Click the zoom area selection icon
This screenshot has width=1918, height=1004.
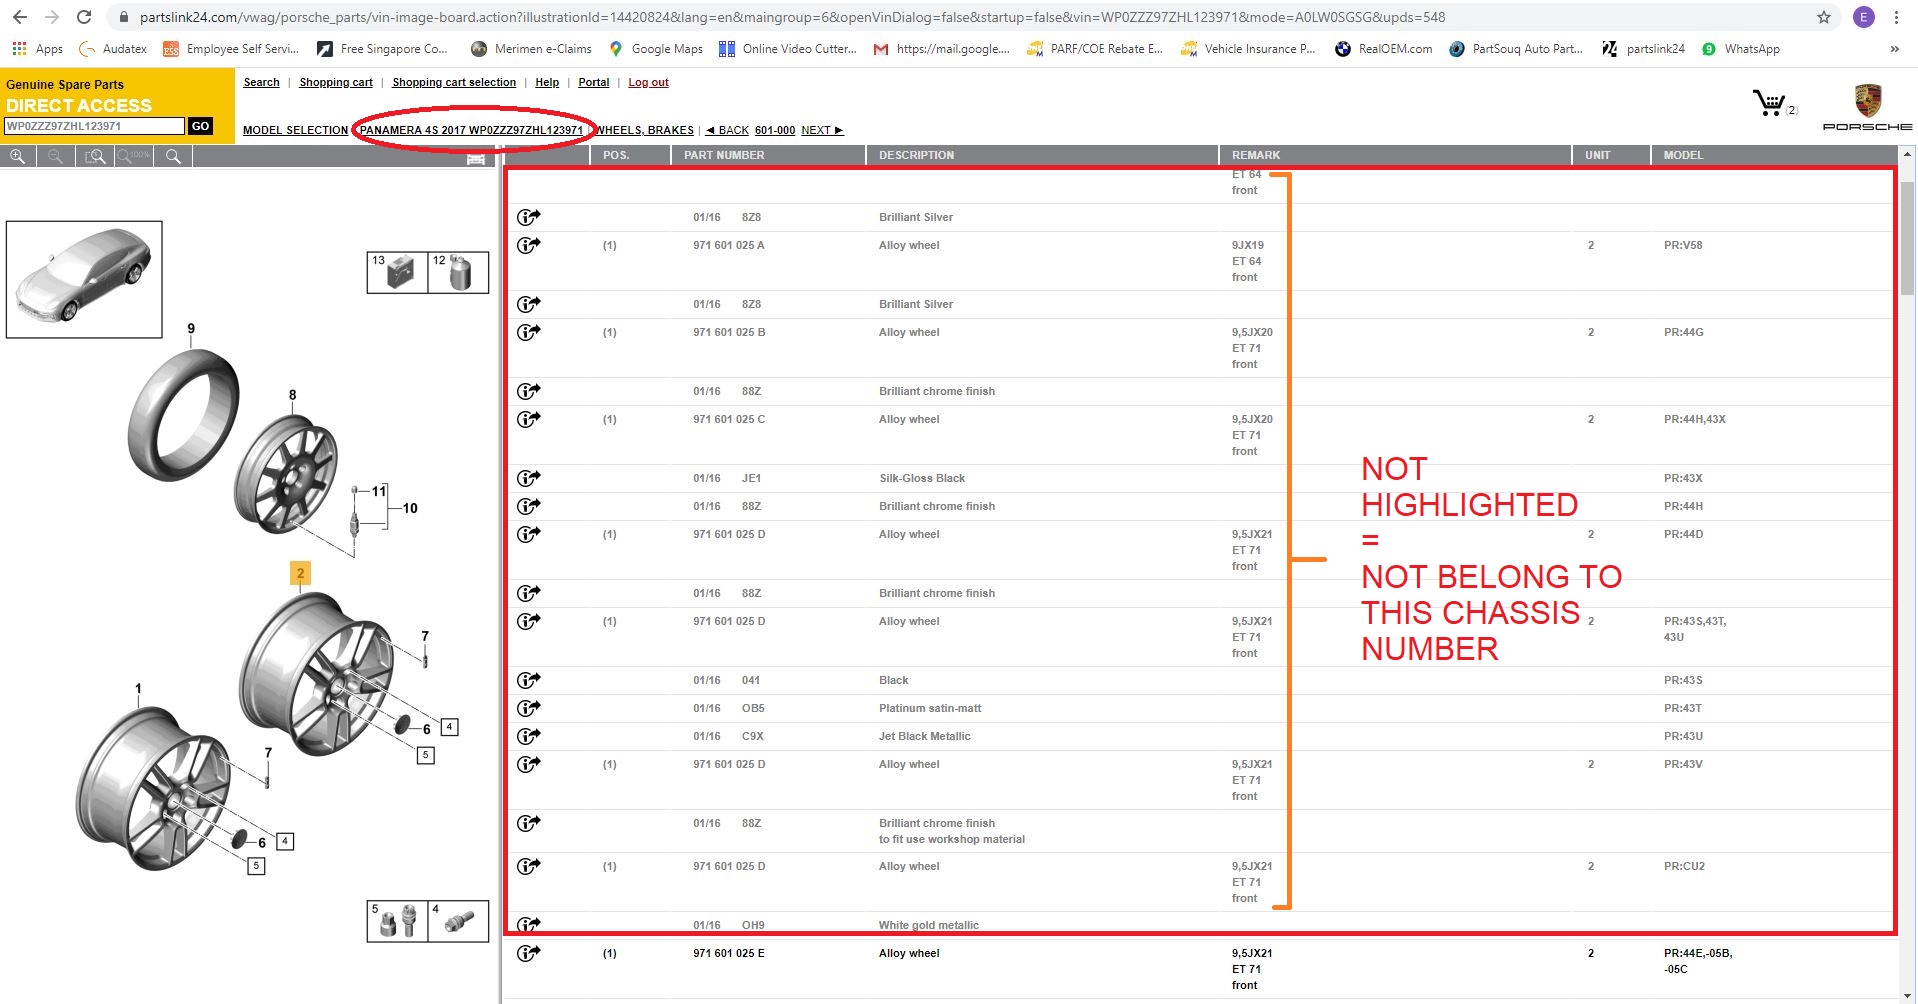[95, 156]
